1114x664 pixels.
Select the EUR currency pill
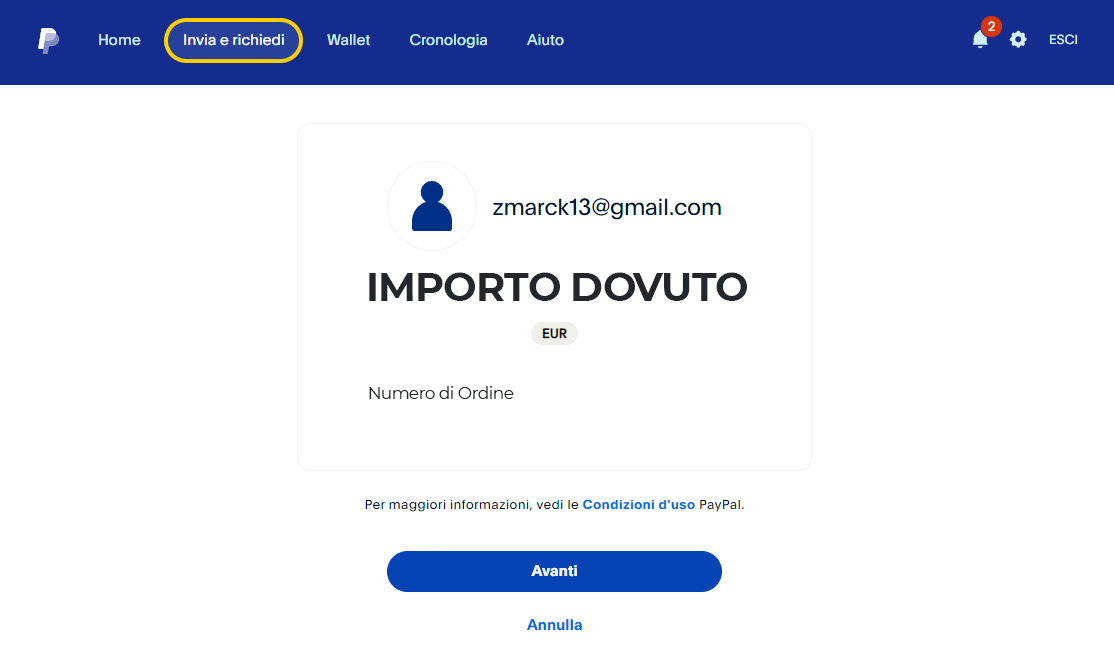pyautogui.click(x=554, y=333)
